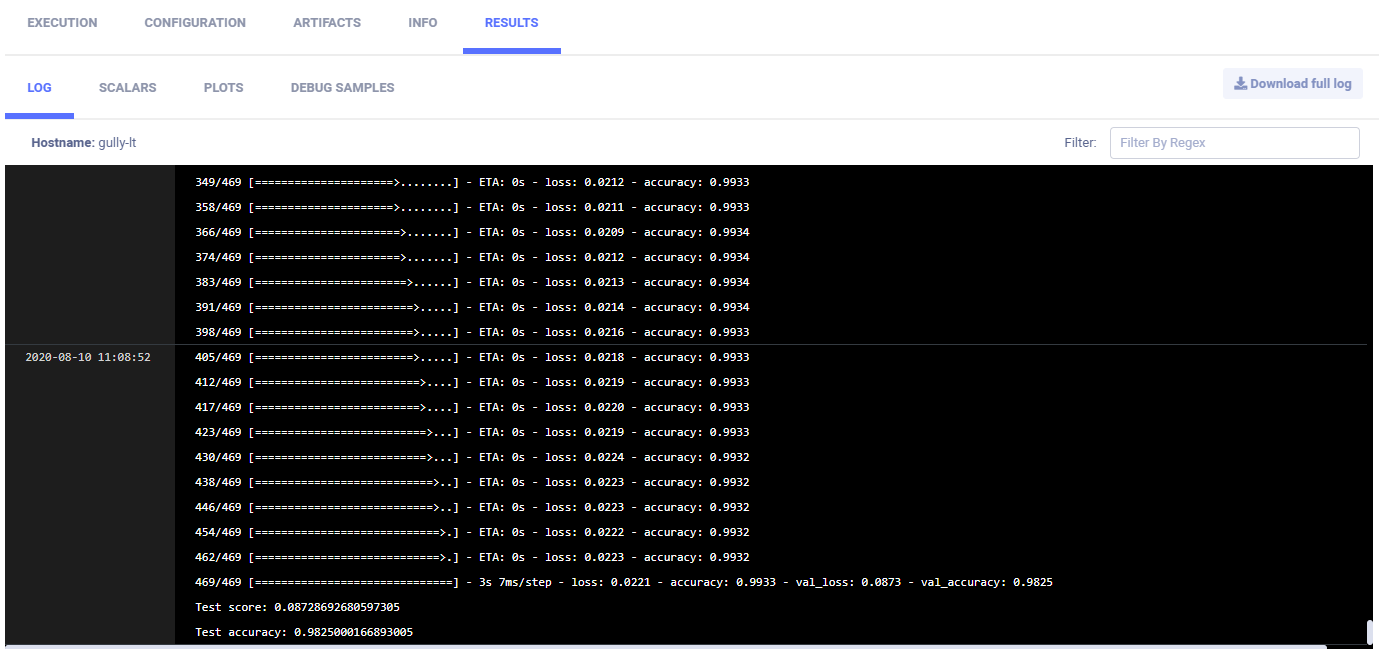View the PLOTS sub-tab
The height and width of the screenshot is (649, 1380).
click(x=223, y=88)
